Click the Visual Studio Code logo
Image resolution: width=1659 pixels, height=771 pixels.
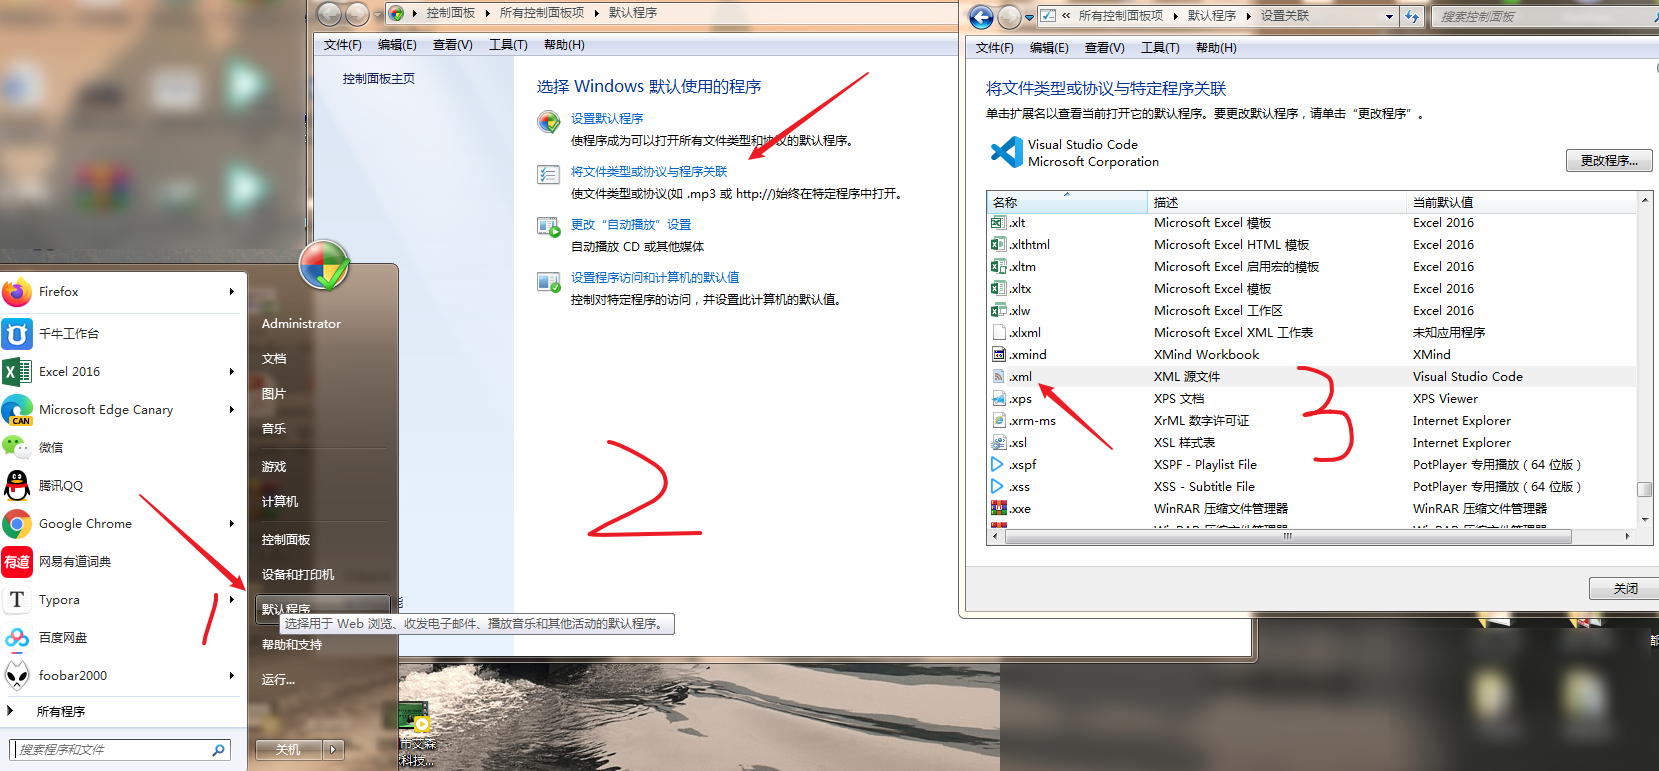[x=1006, y=152]
